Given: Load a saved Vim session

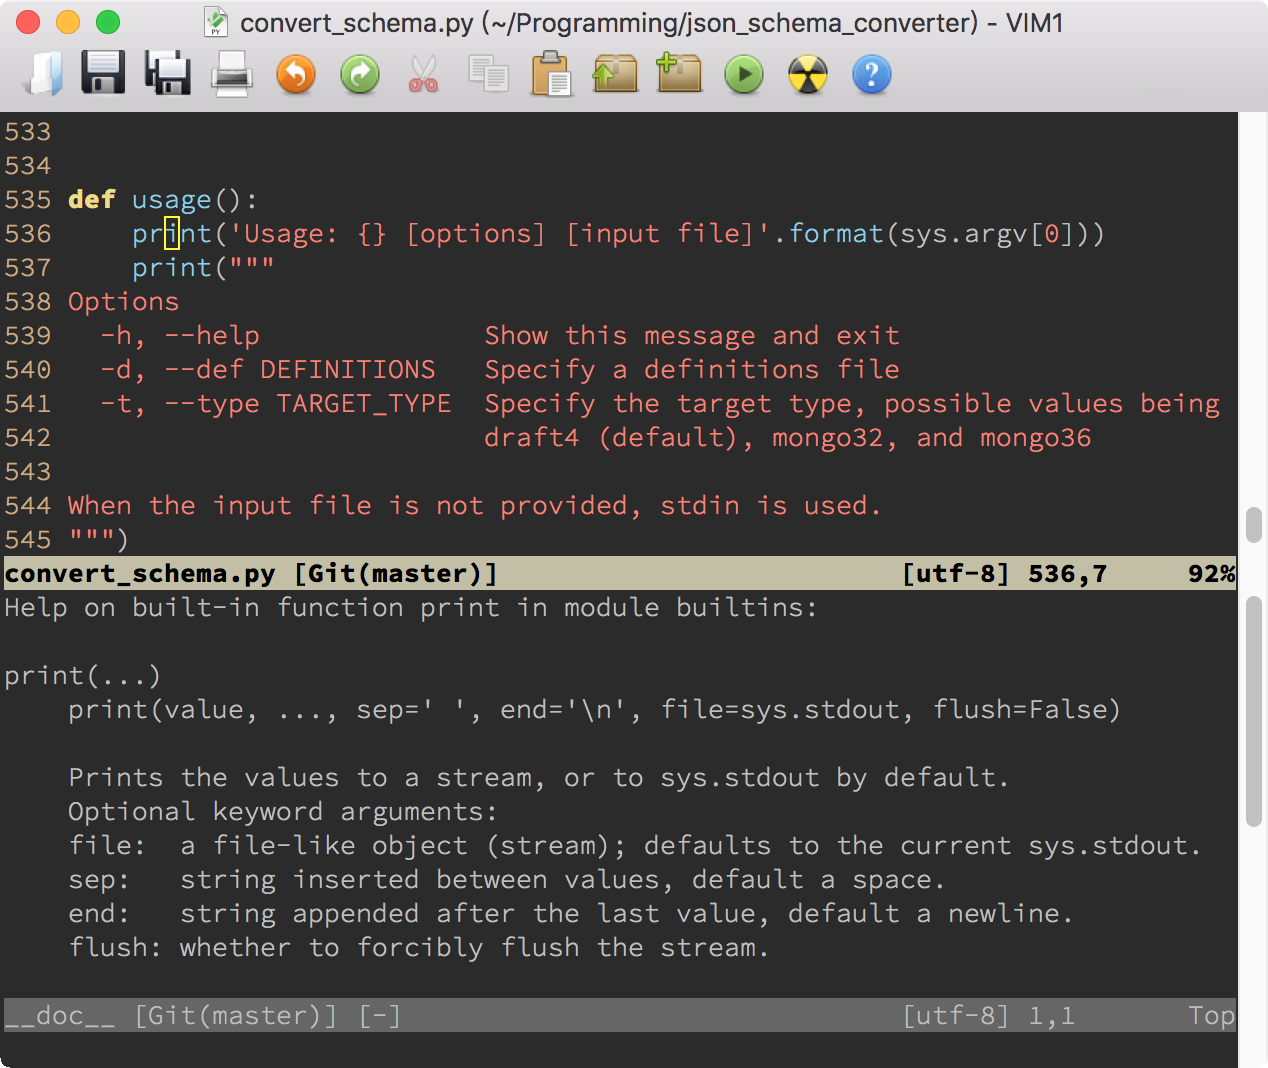Looking at the screenshot, I should 615,74.
